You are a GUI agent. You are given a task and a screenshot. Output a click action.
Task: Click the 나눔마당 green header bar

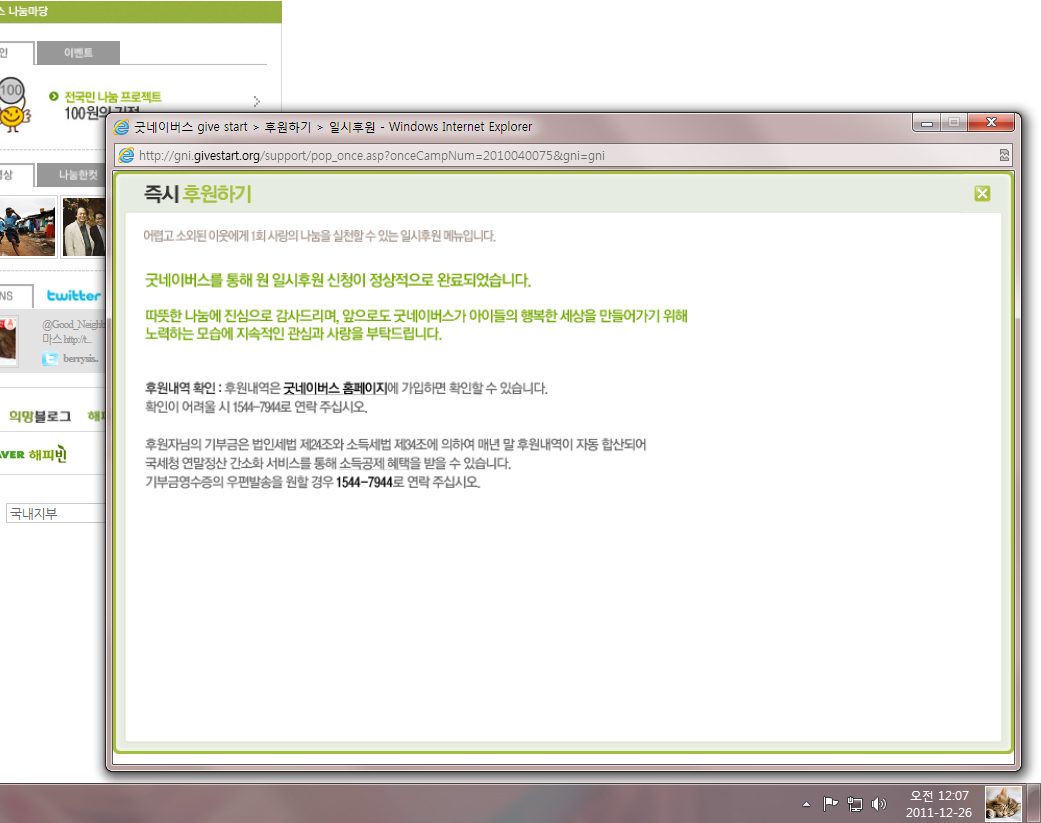point(141,11)
